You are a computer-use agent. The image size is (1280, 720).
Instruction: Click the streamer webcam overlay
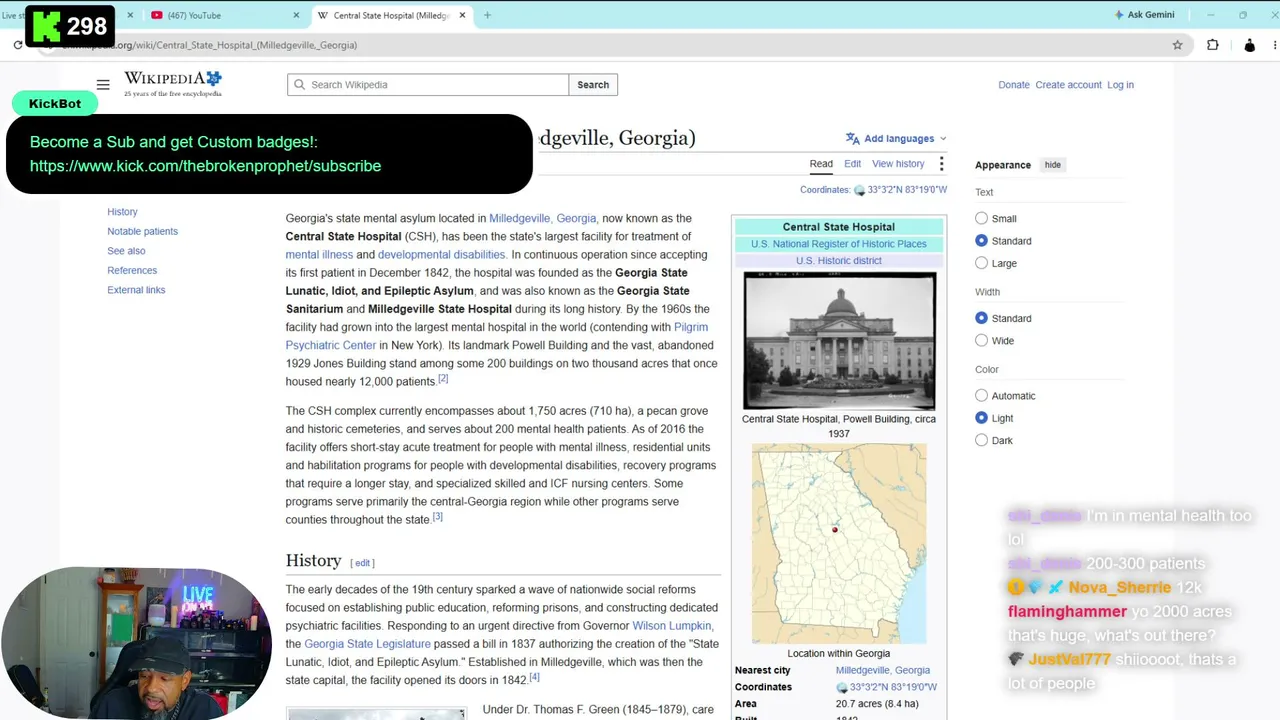coord(136,644)
